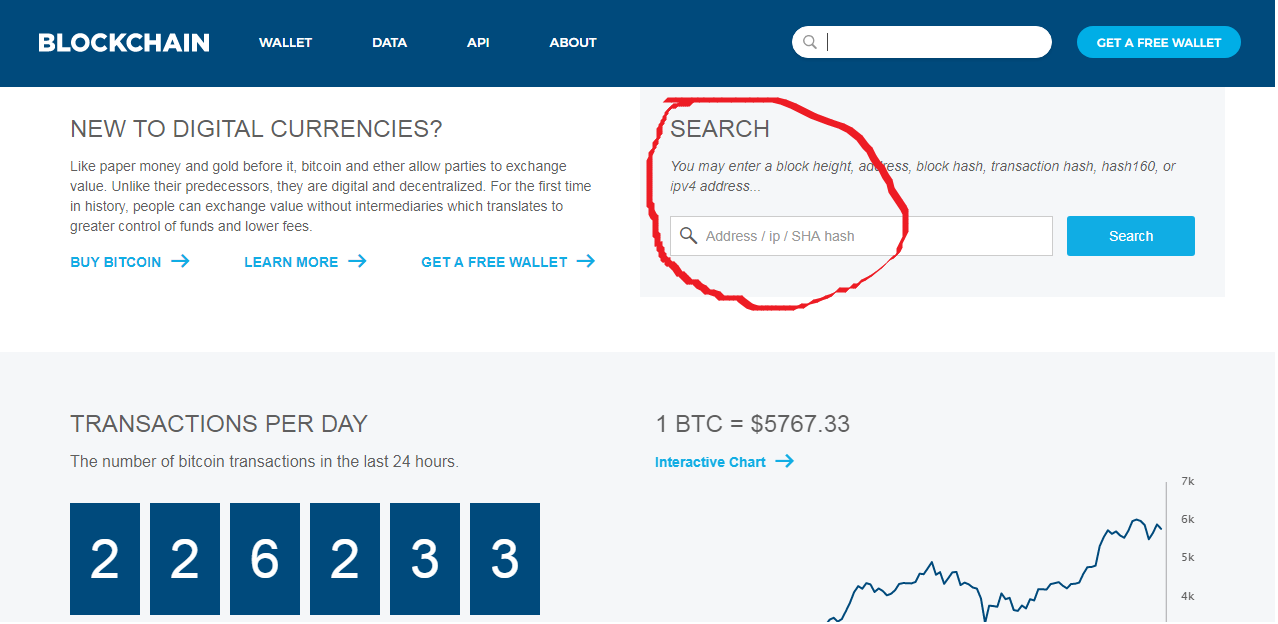Open the ABOUT menu item

[x=573, y=43]
